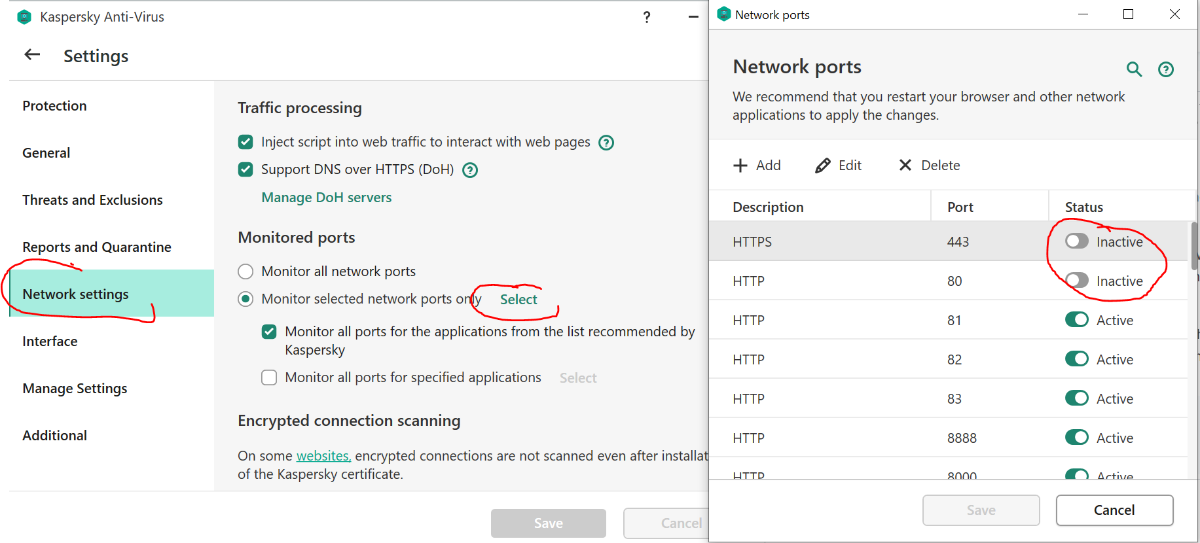The width and height of the screenshot is (1200, 543).
Task: Select Monitor all network ports option
Action: tap(246, 271)
